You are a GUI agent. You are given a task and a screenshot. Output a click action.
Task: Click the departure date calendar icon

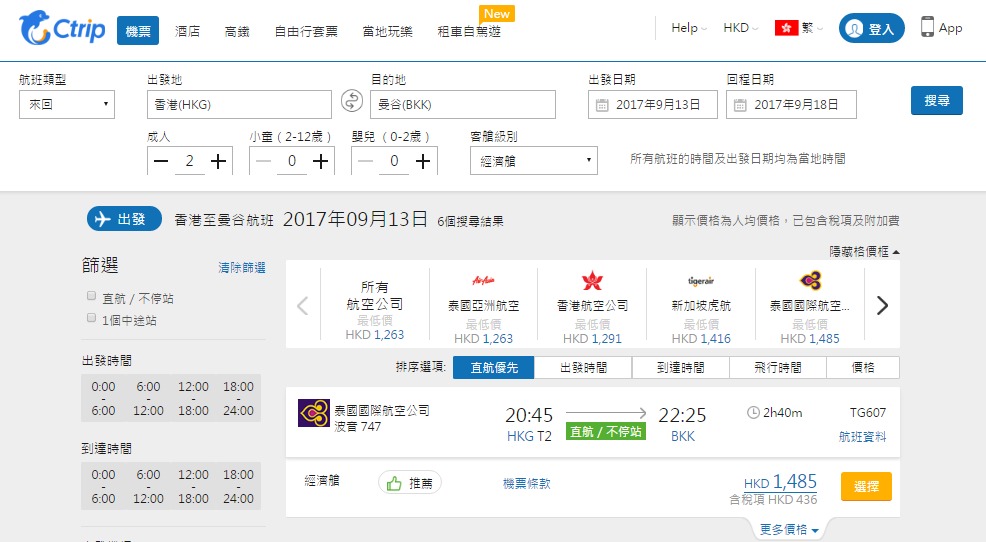click(x=602, y=105)
